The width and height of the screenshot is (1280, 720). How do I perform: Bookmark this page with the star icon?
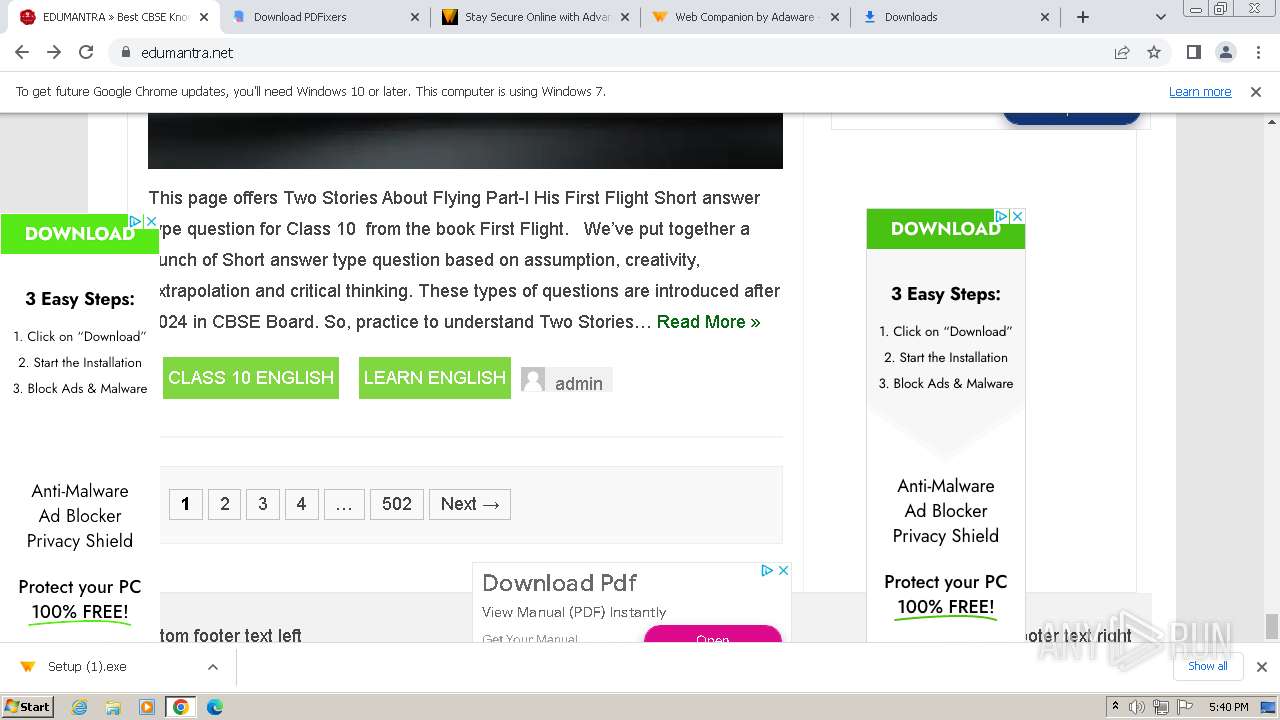(1154, 52)
